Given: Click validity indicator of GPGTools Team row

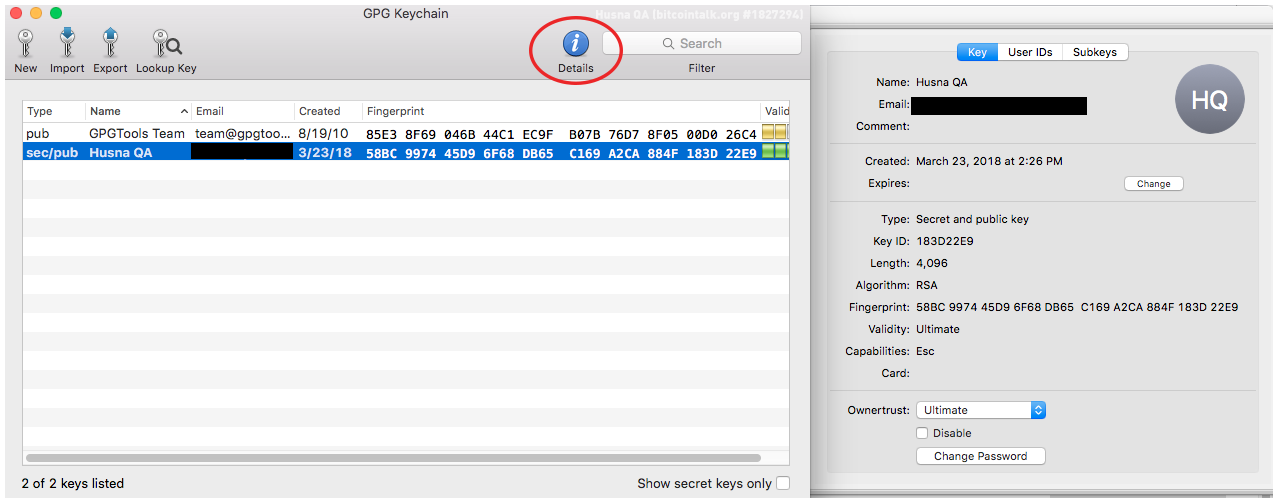Looking at the screenshot, I should (775, 133).
